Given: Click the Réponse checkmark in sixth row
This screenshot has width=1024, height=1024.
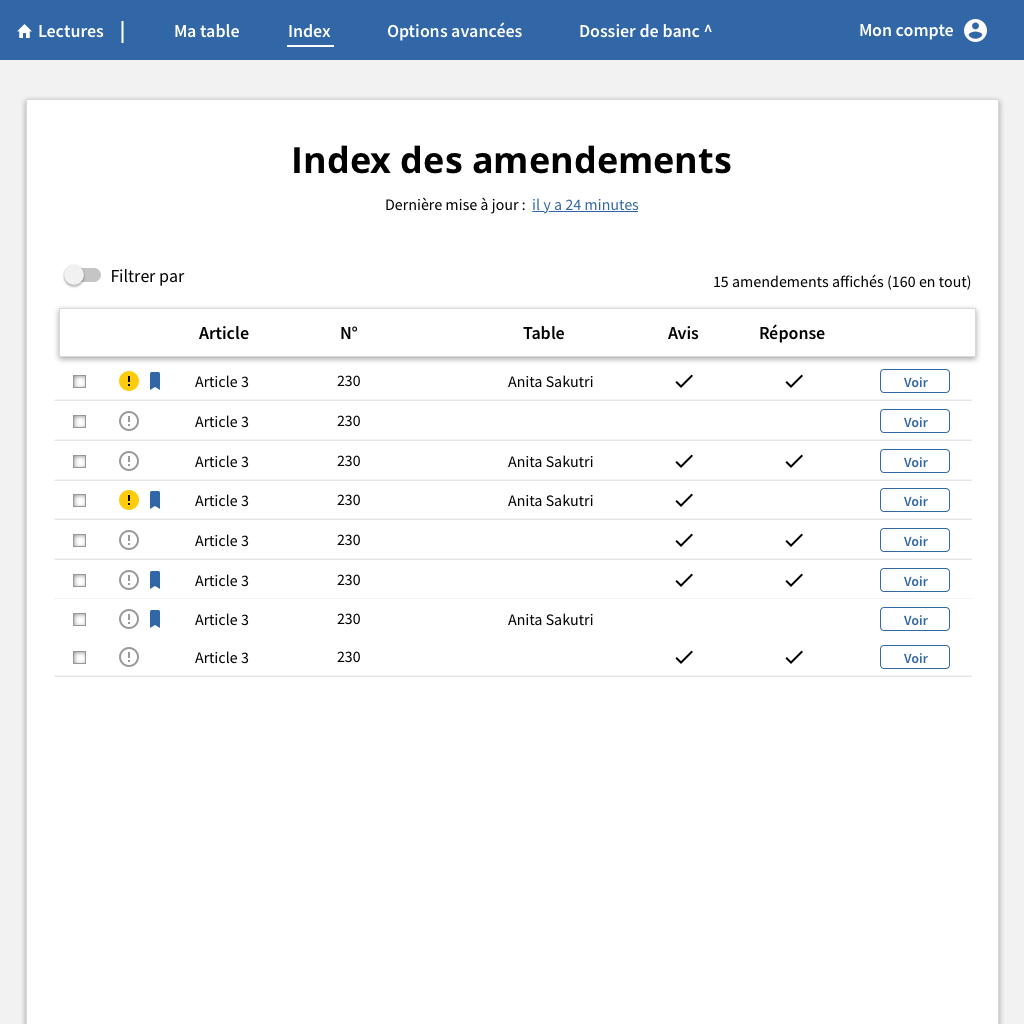Looking at the screenshot, I should pos(793,581).
